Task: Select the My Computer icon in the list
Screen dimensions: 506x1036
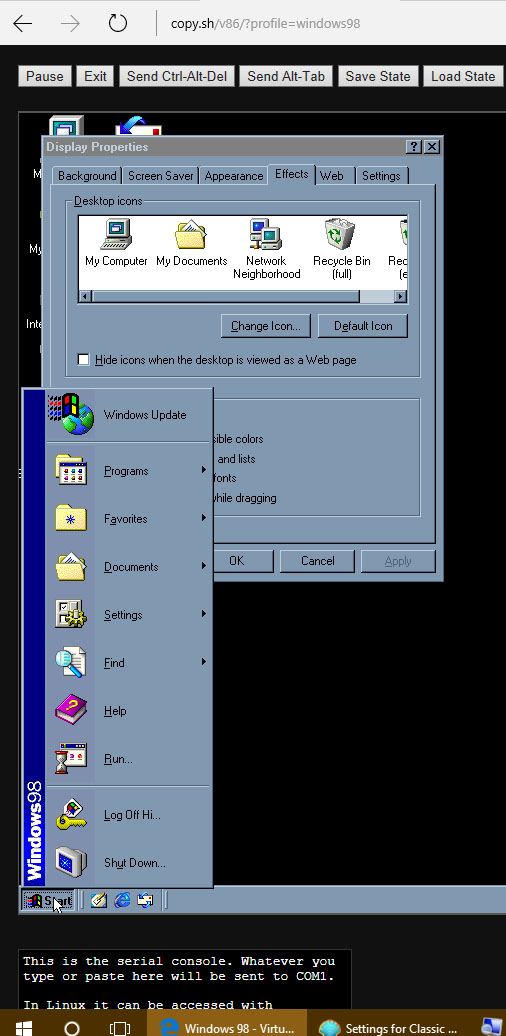Action: (116, 243)
